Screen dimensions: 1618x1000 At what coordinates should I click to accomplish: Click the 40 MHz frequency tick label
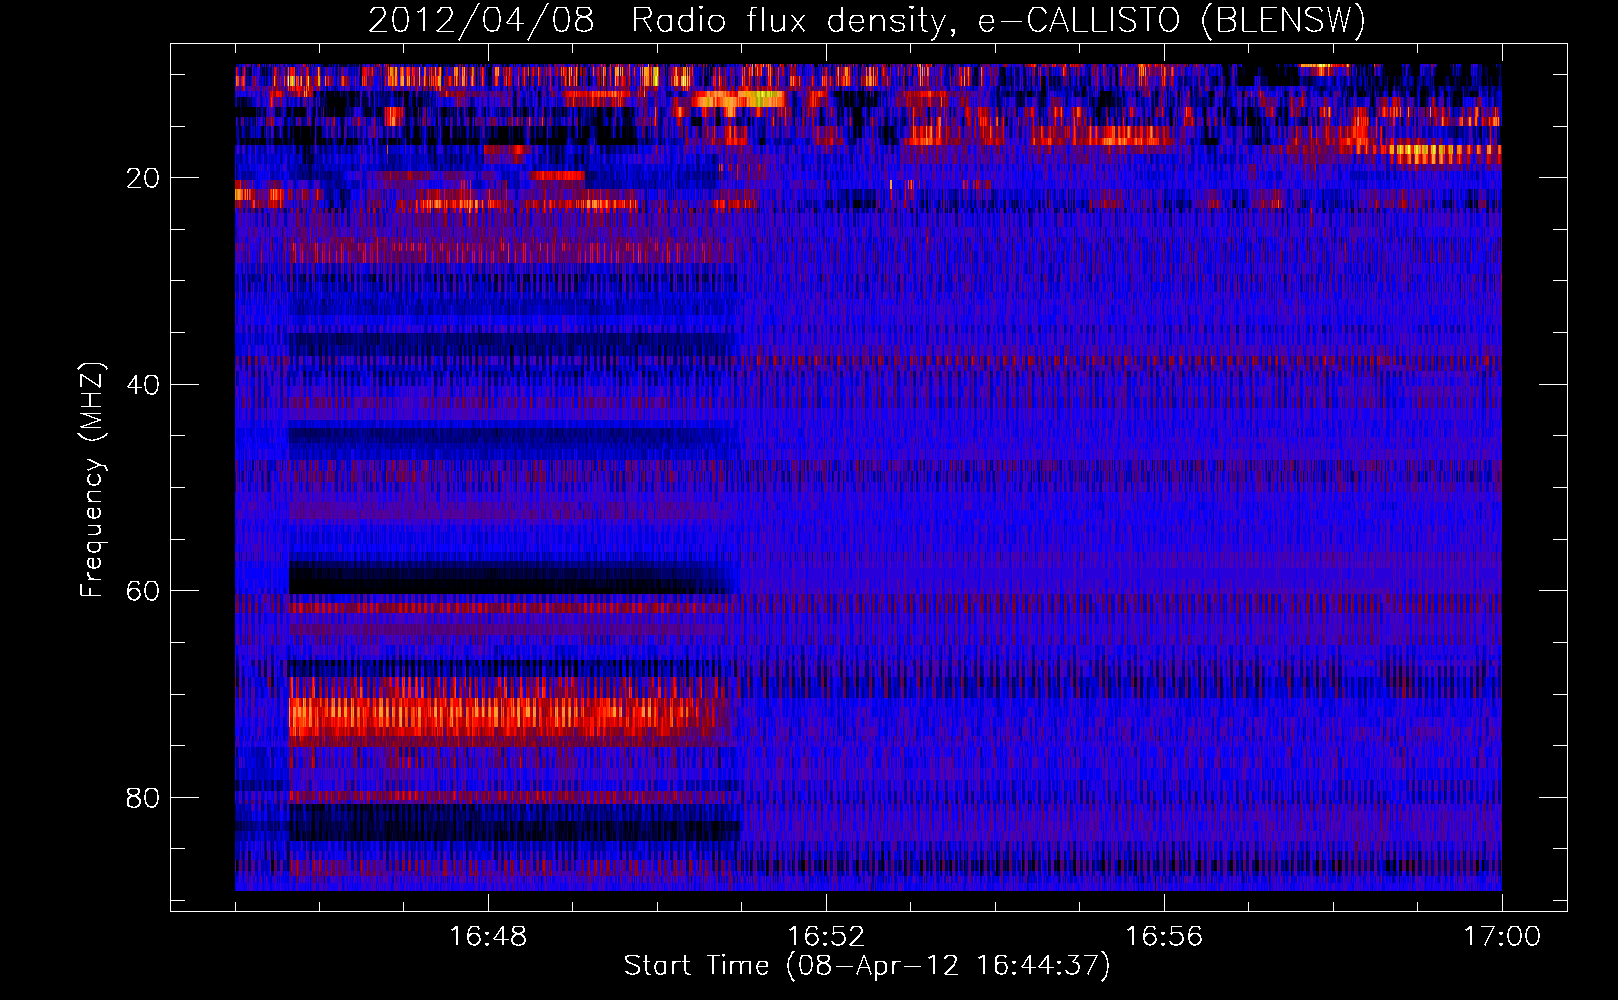[143, 385]
